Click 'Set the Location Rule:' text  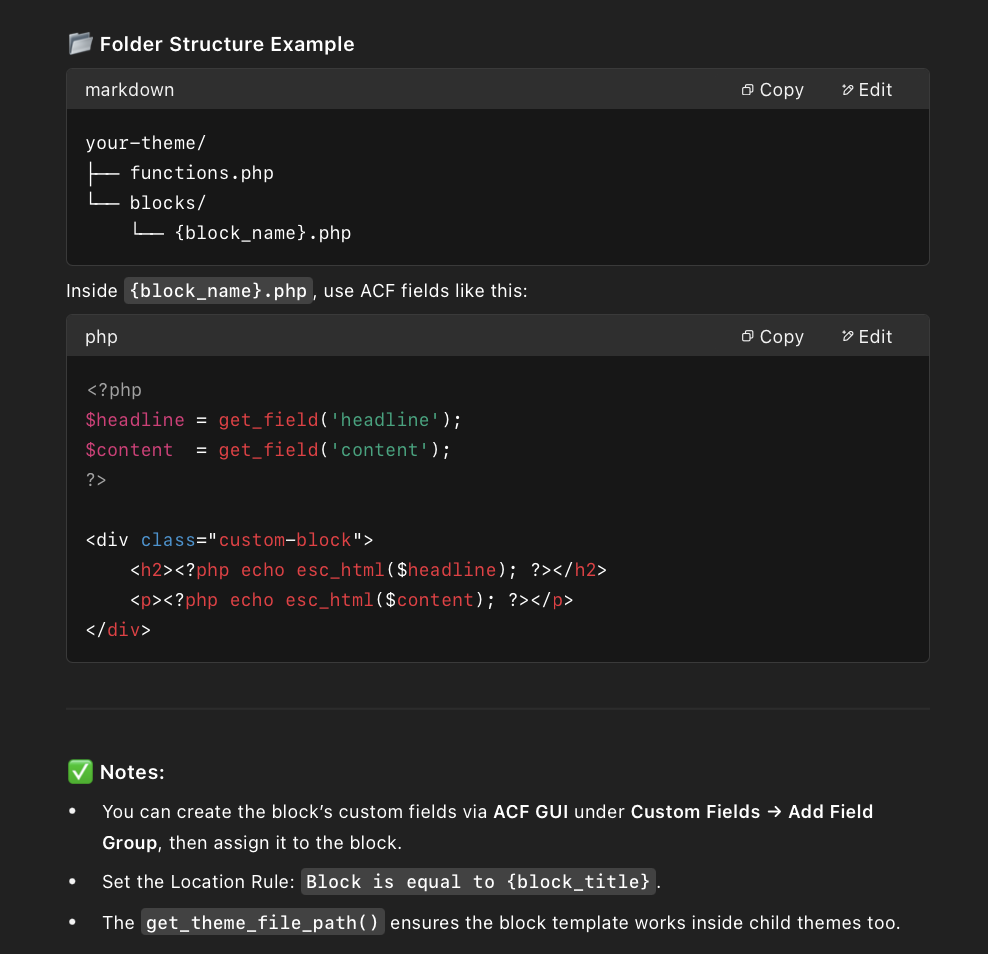pos(198,882)
